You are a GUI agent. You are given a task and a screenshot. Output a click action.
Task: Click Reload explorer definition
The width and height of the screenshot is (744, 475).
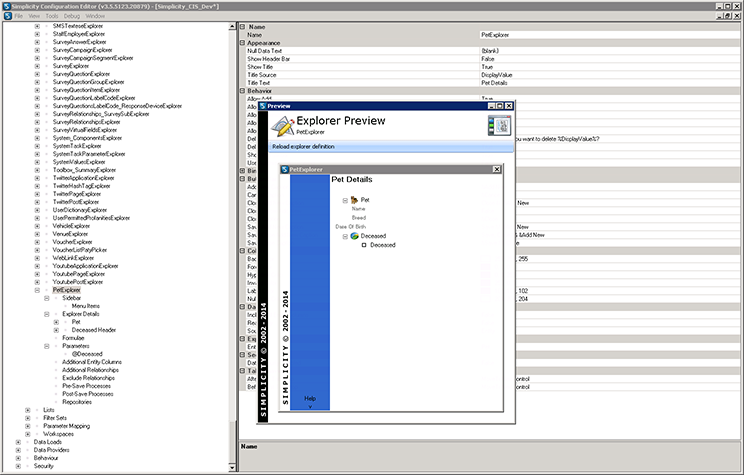tap(303, 147)
